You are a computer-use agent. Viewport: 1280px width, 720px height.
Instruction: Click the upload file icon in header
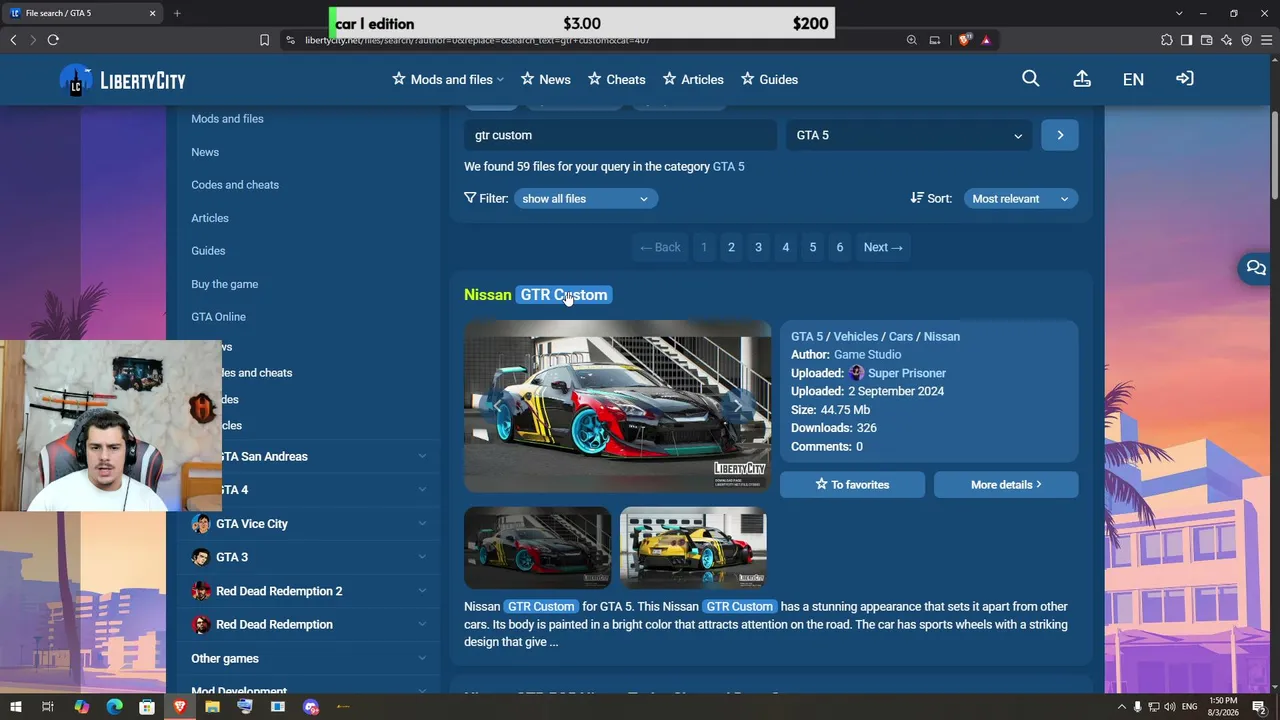1082,79
